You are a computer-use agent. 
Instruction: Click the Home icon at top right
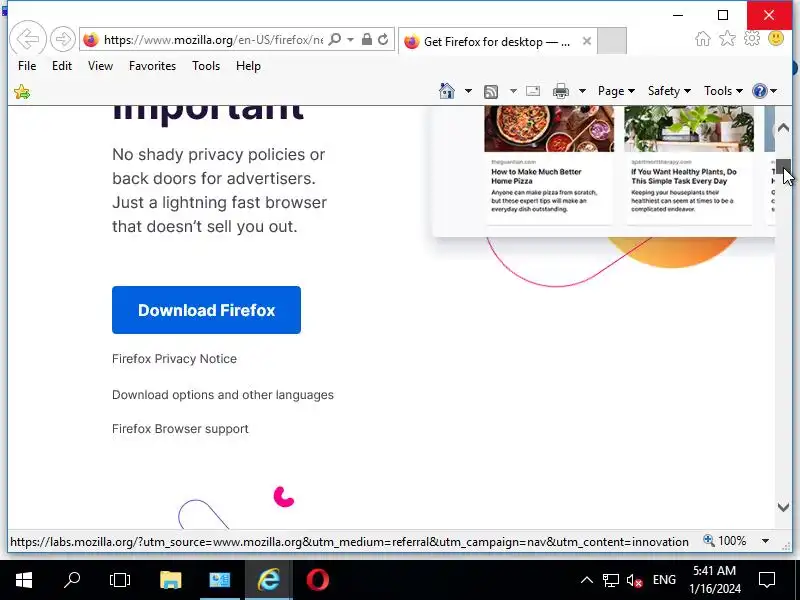(x=703, y=39)
